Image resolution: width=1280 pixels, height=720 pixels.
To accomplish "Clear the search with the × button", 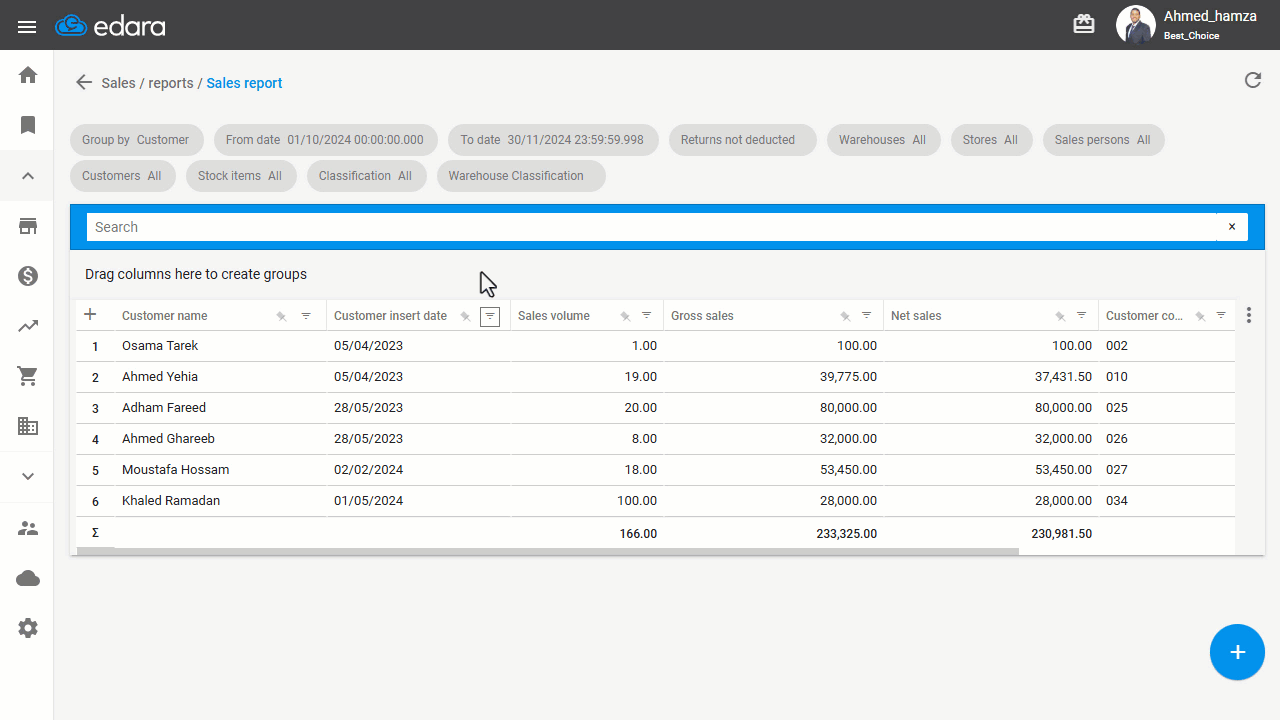I will click(x=1232, y=227).
